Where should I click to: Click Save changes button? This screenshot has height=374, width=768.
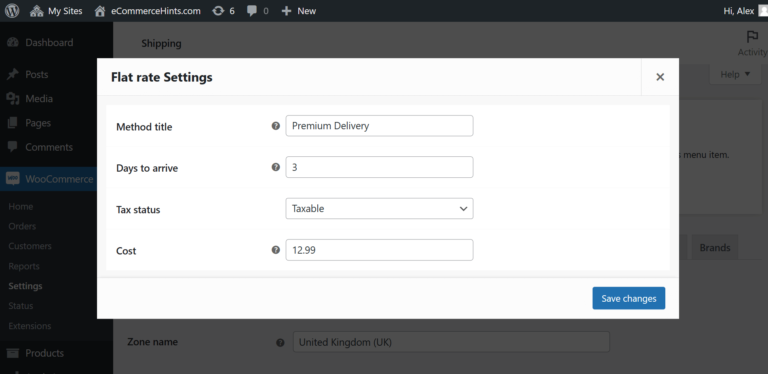[x=628, y=298]
